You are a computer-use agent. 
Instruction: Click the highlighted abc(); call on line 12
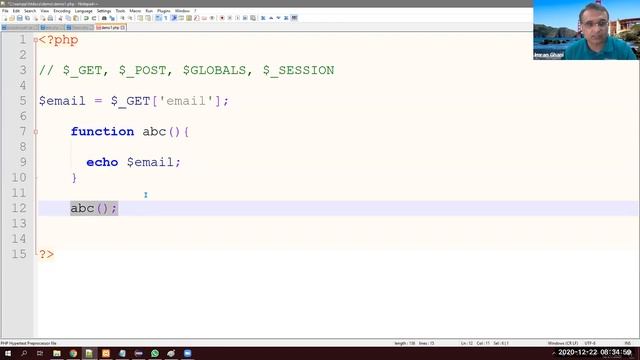click(x=94, y=208)
